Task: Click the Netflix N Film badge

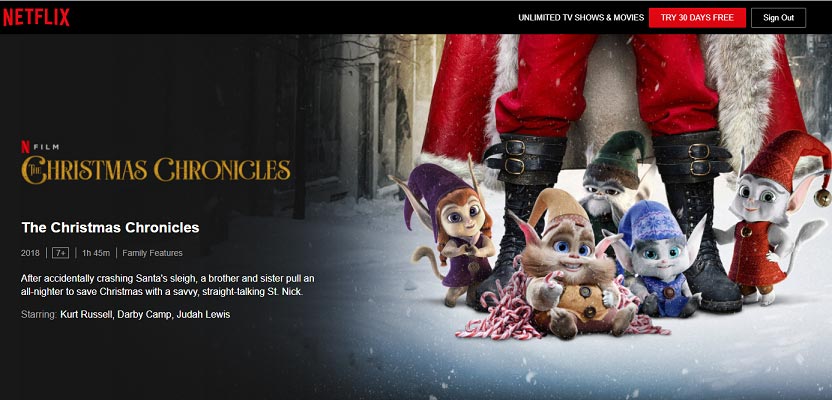Action: pyautogui.click(x=40, y=147)
